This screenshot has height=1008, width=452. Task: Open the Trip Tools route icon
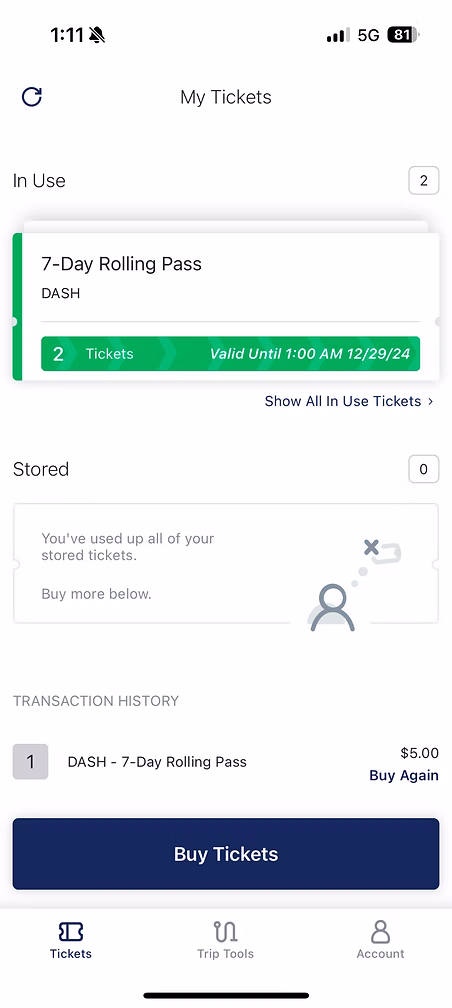coord(226,931)
